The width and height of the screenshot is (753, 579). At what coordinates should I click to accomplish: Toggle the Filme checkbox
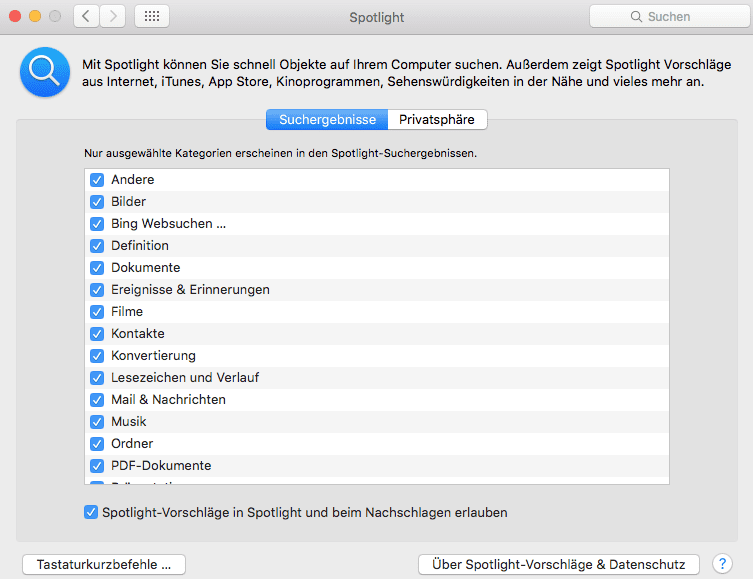coord(97,312)
